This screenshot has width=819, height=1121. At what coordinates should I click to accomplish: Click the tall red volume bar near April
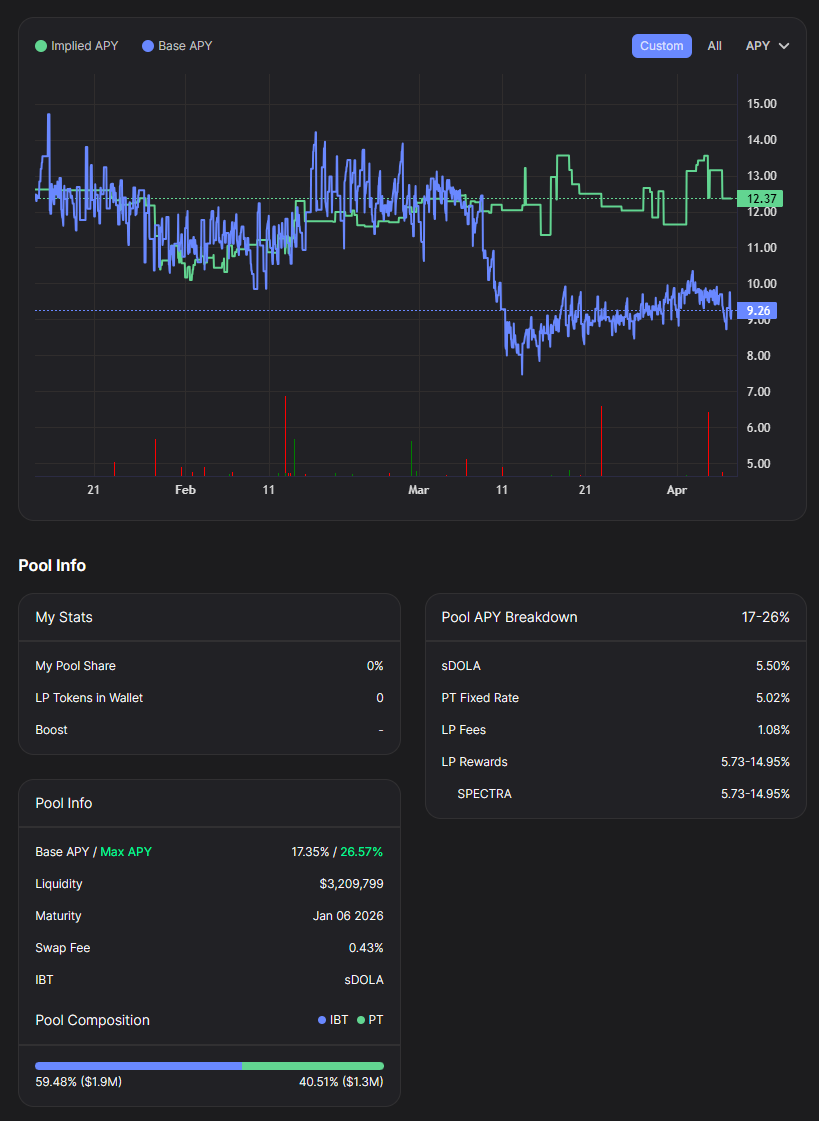point(708,443)
